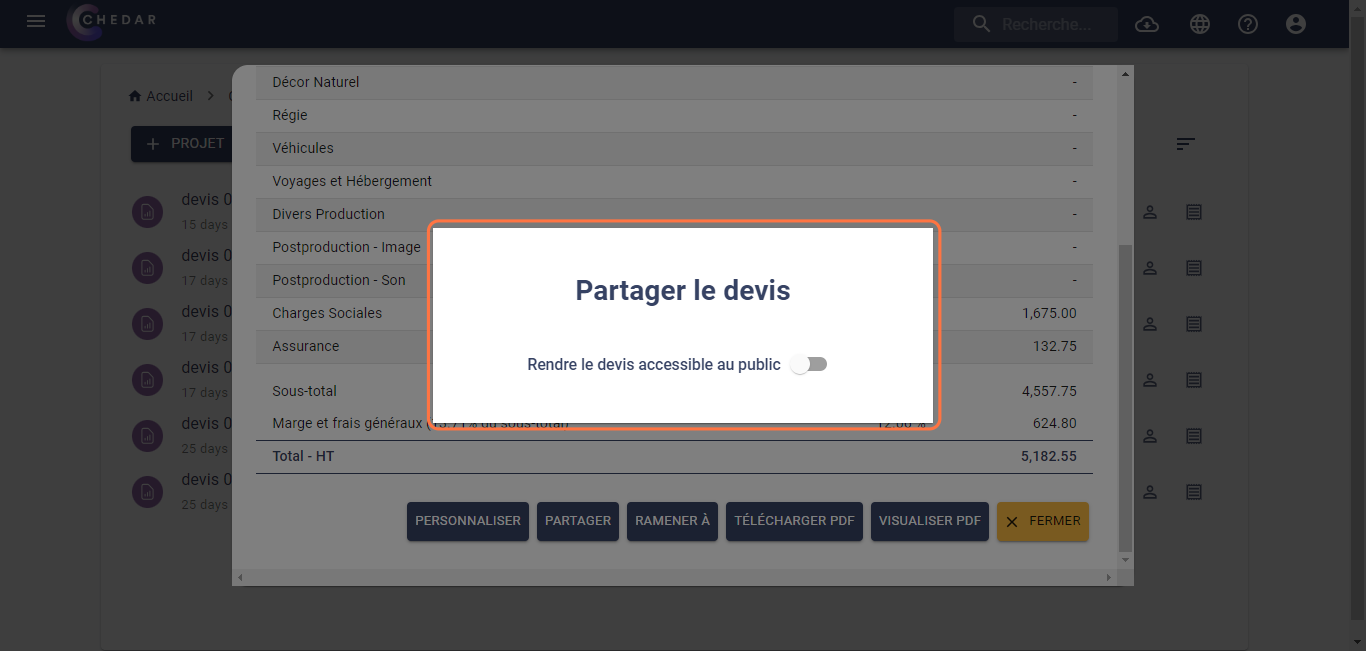Click 'Rendre le devis accessible au public' label
1366x651 pixels.
click(654, 365)
